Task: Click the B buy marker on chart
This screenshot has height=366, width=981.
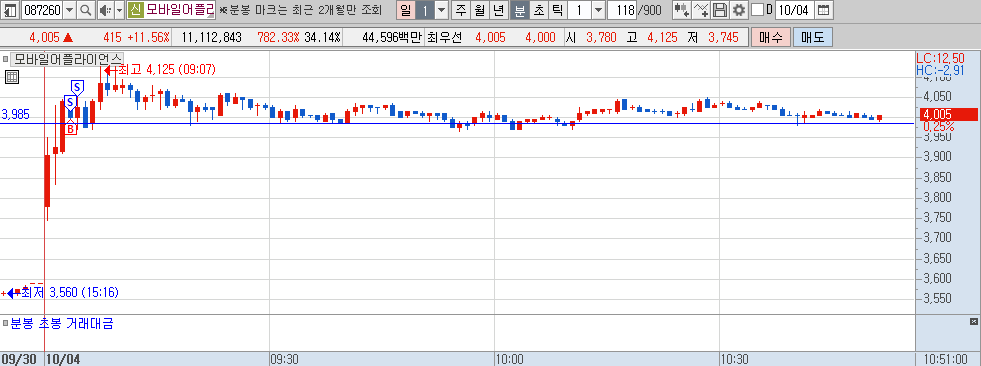Action: coord(71,129)
